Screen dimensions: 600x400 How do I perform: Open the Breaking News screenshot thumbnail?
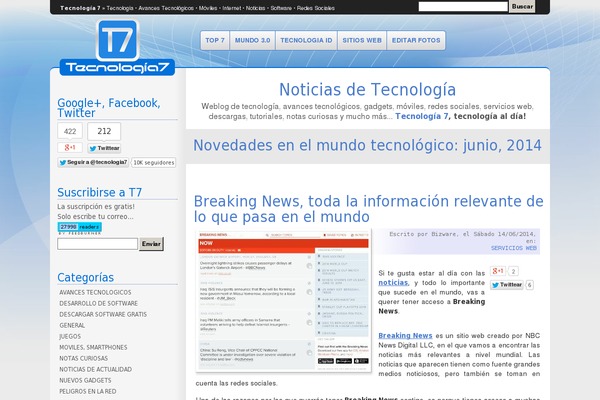284,301
